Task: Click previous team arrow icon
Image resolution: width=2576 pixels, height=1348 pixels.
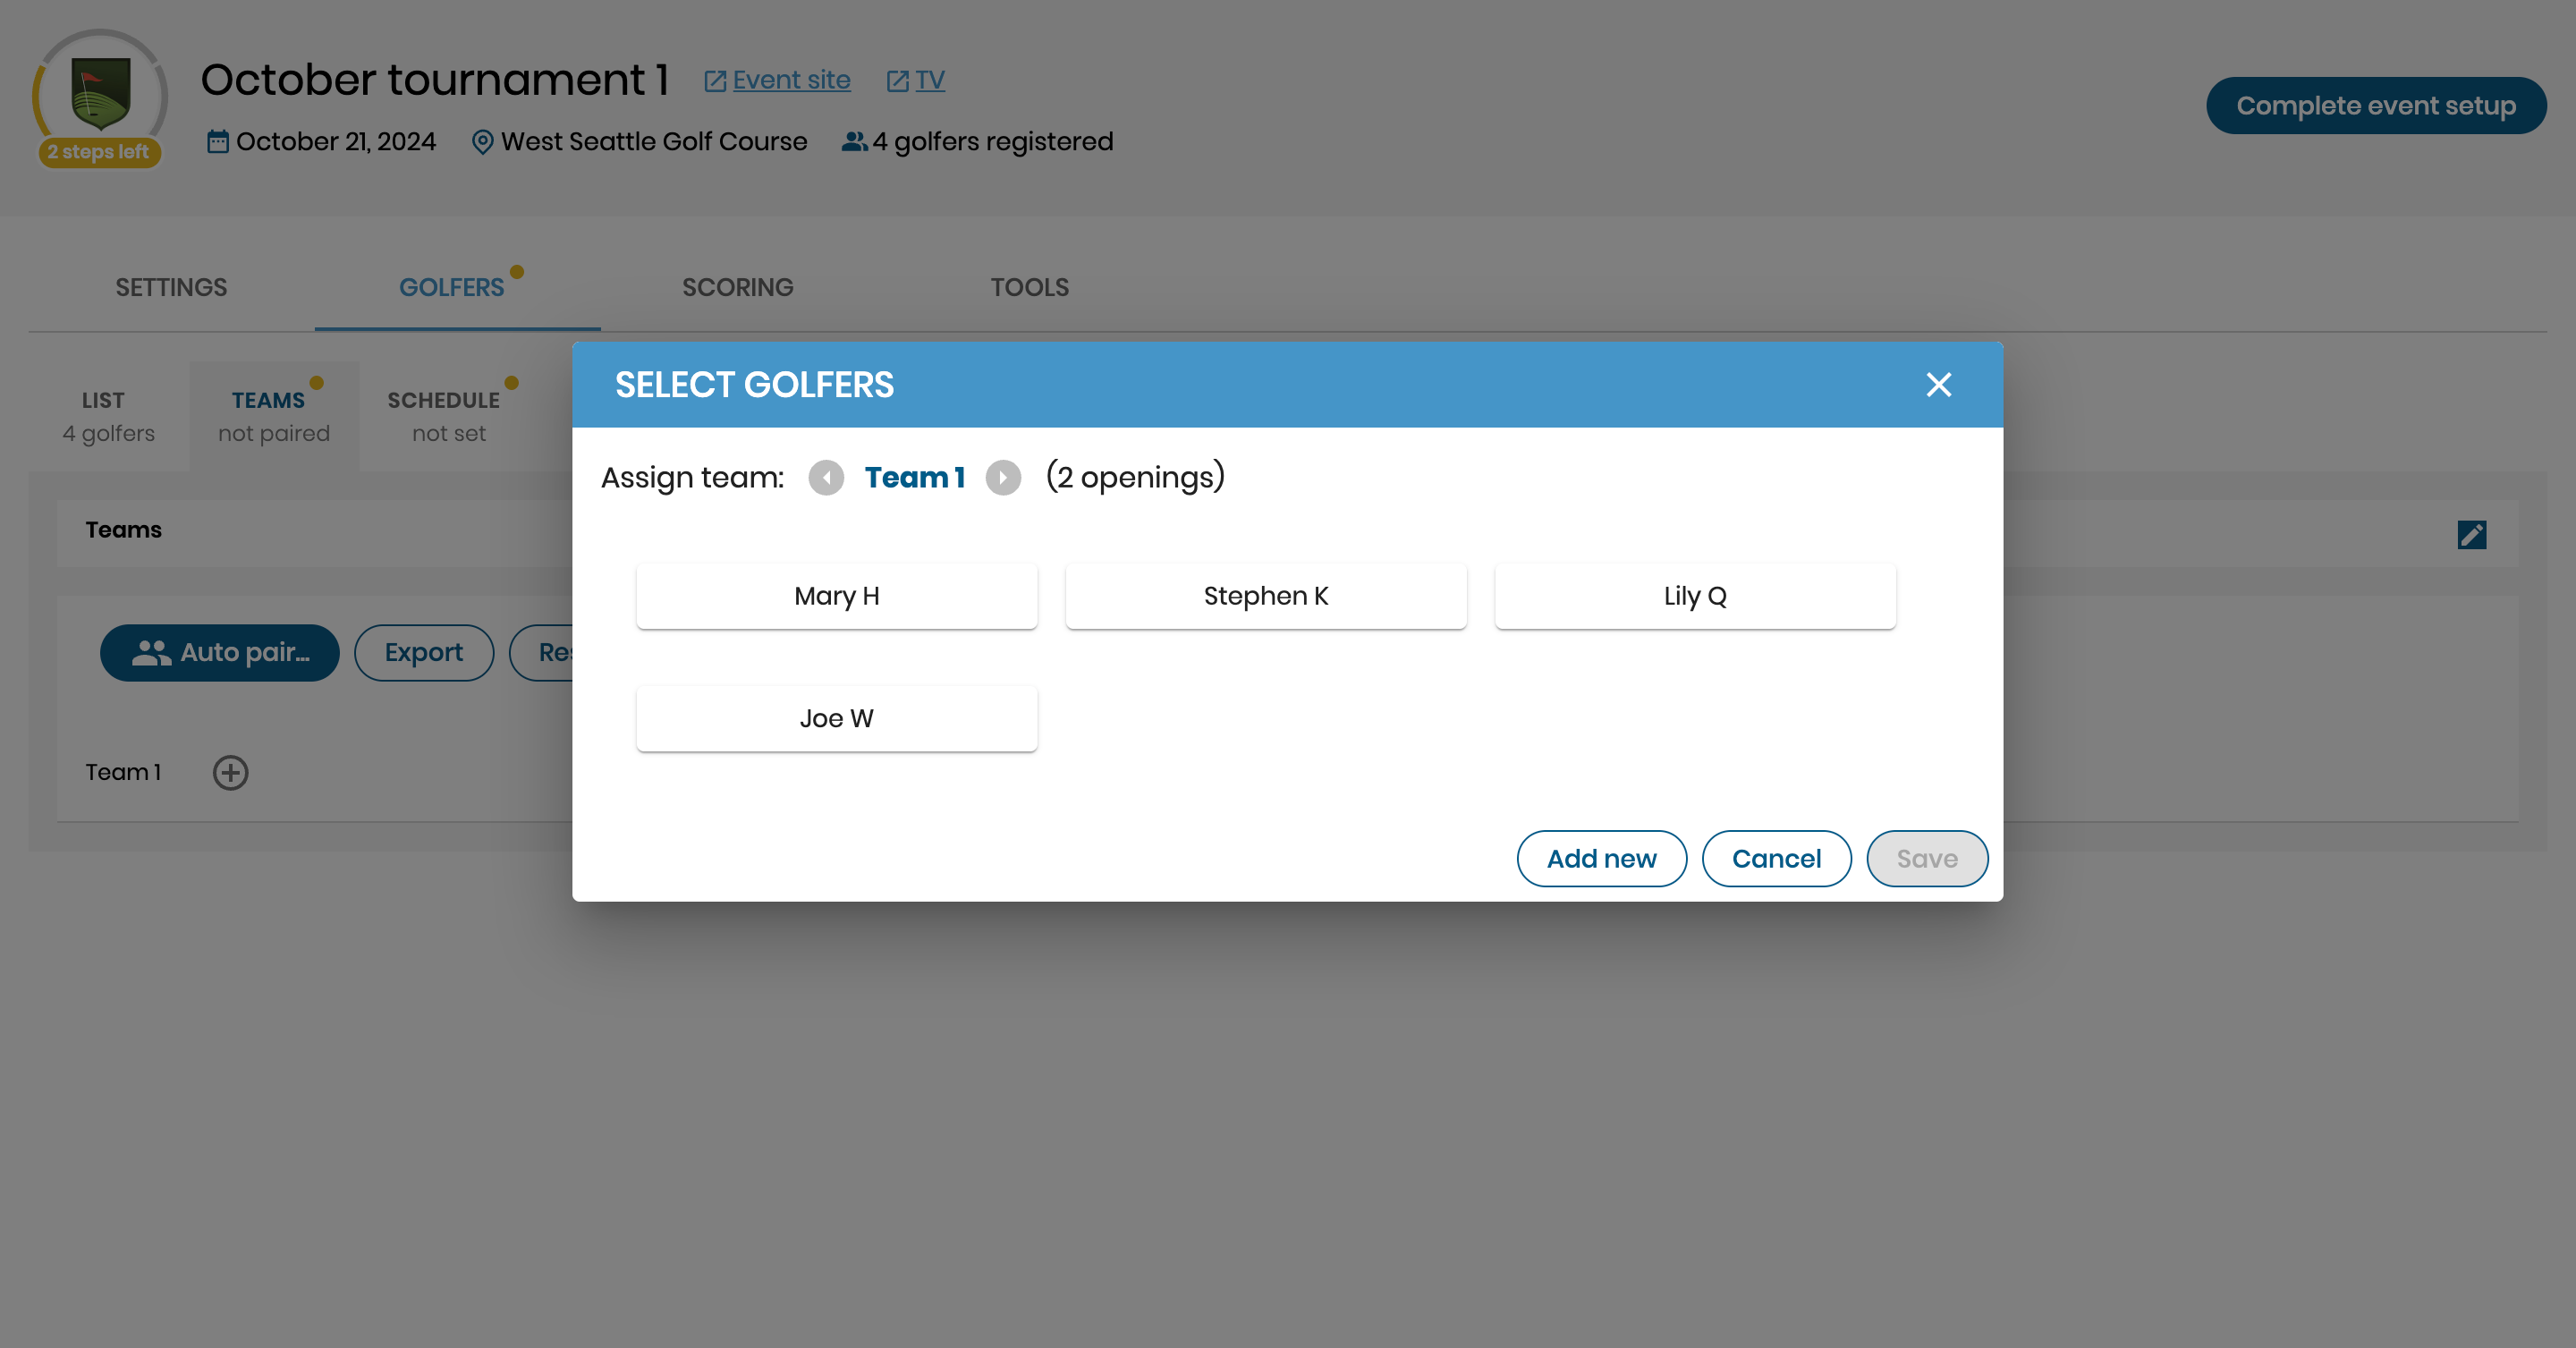Action: [x=826, y=478]
